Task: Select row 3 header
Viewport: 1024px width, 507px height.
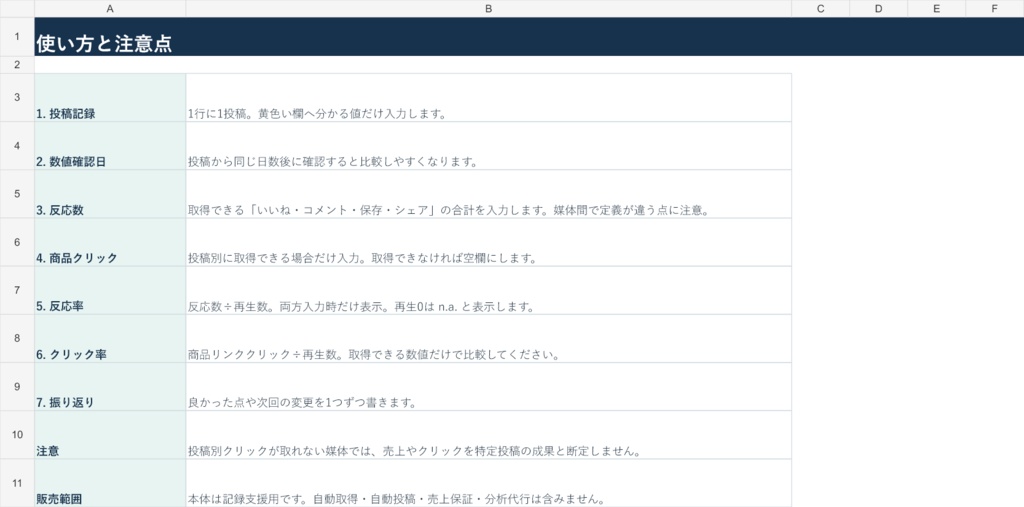Action: [17, 97]
